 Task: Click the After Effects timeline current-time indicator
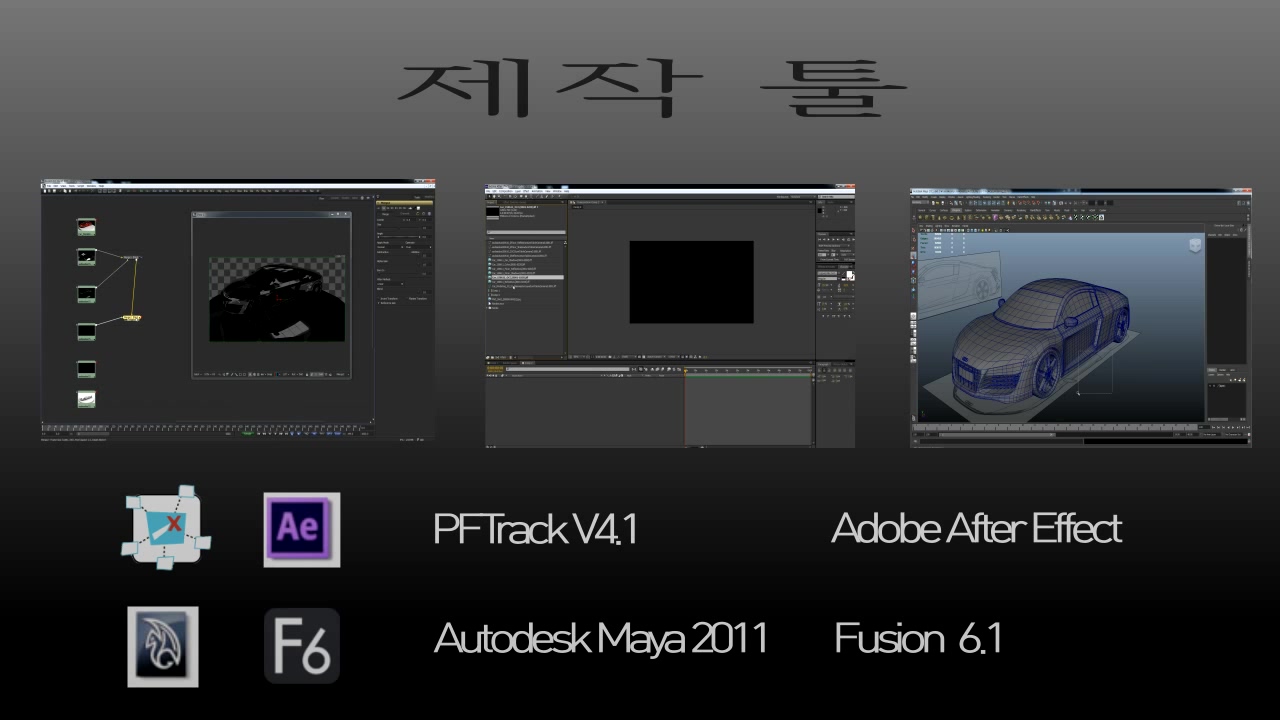click(x=685, y=370)
